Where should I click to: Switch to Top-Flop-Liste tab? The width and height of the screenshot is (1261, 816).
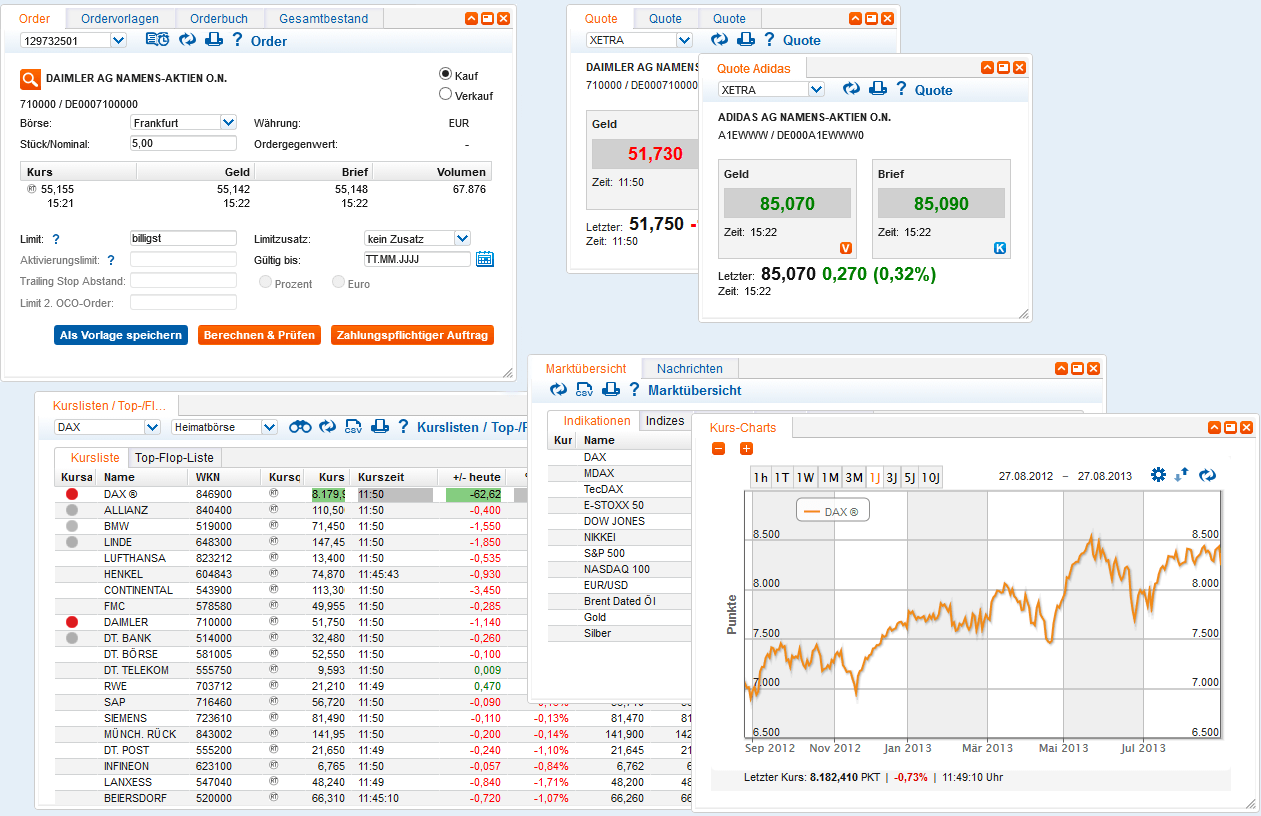175,458
